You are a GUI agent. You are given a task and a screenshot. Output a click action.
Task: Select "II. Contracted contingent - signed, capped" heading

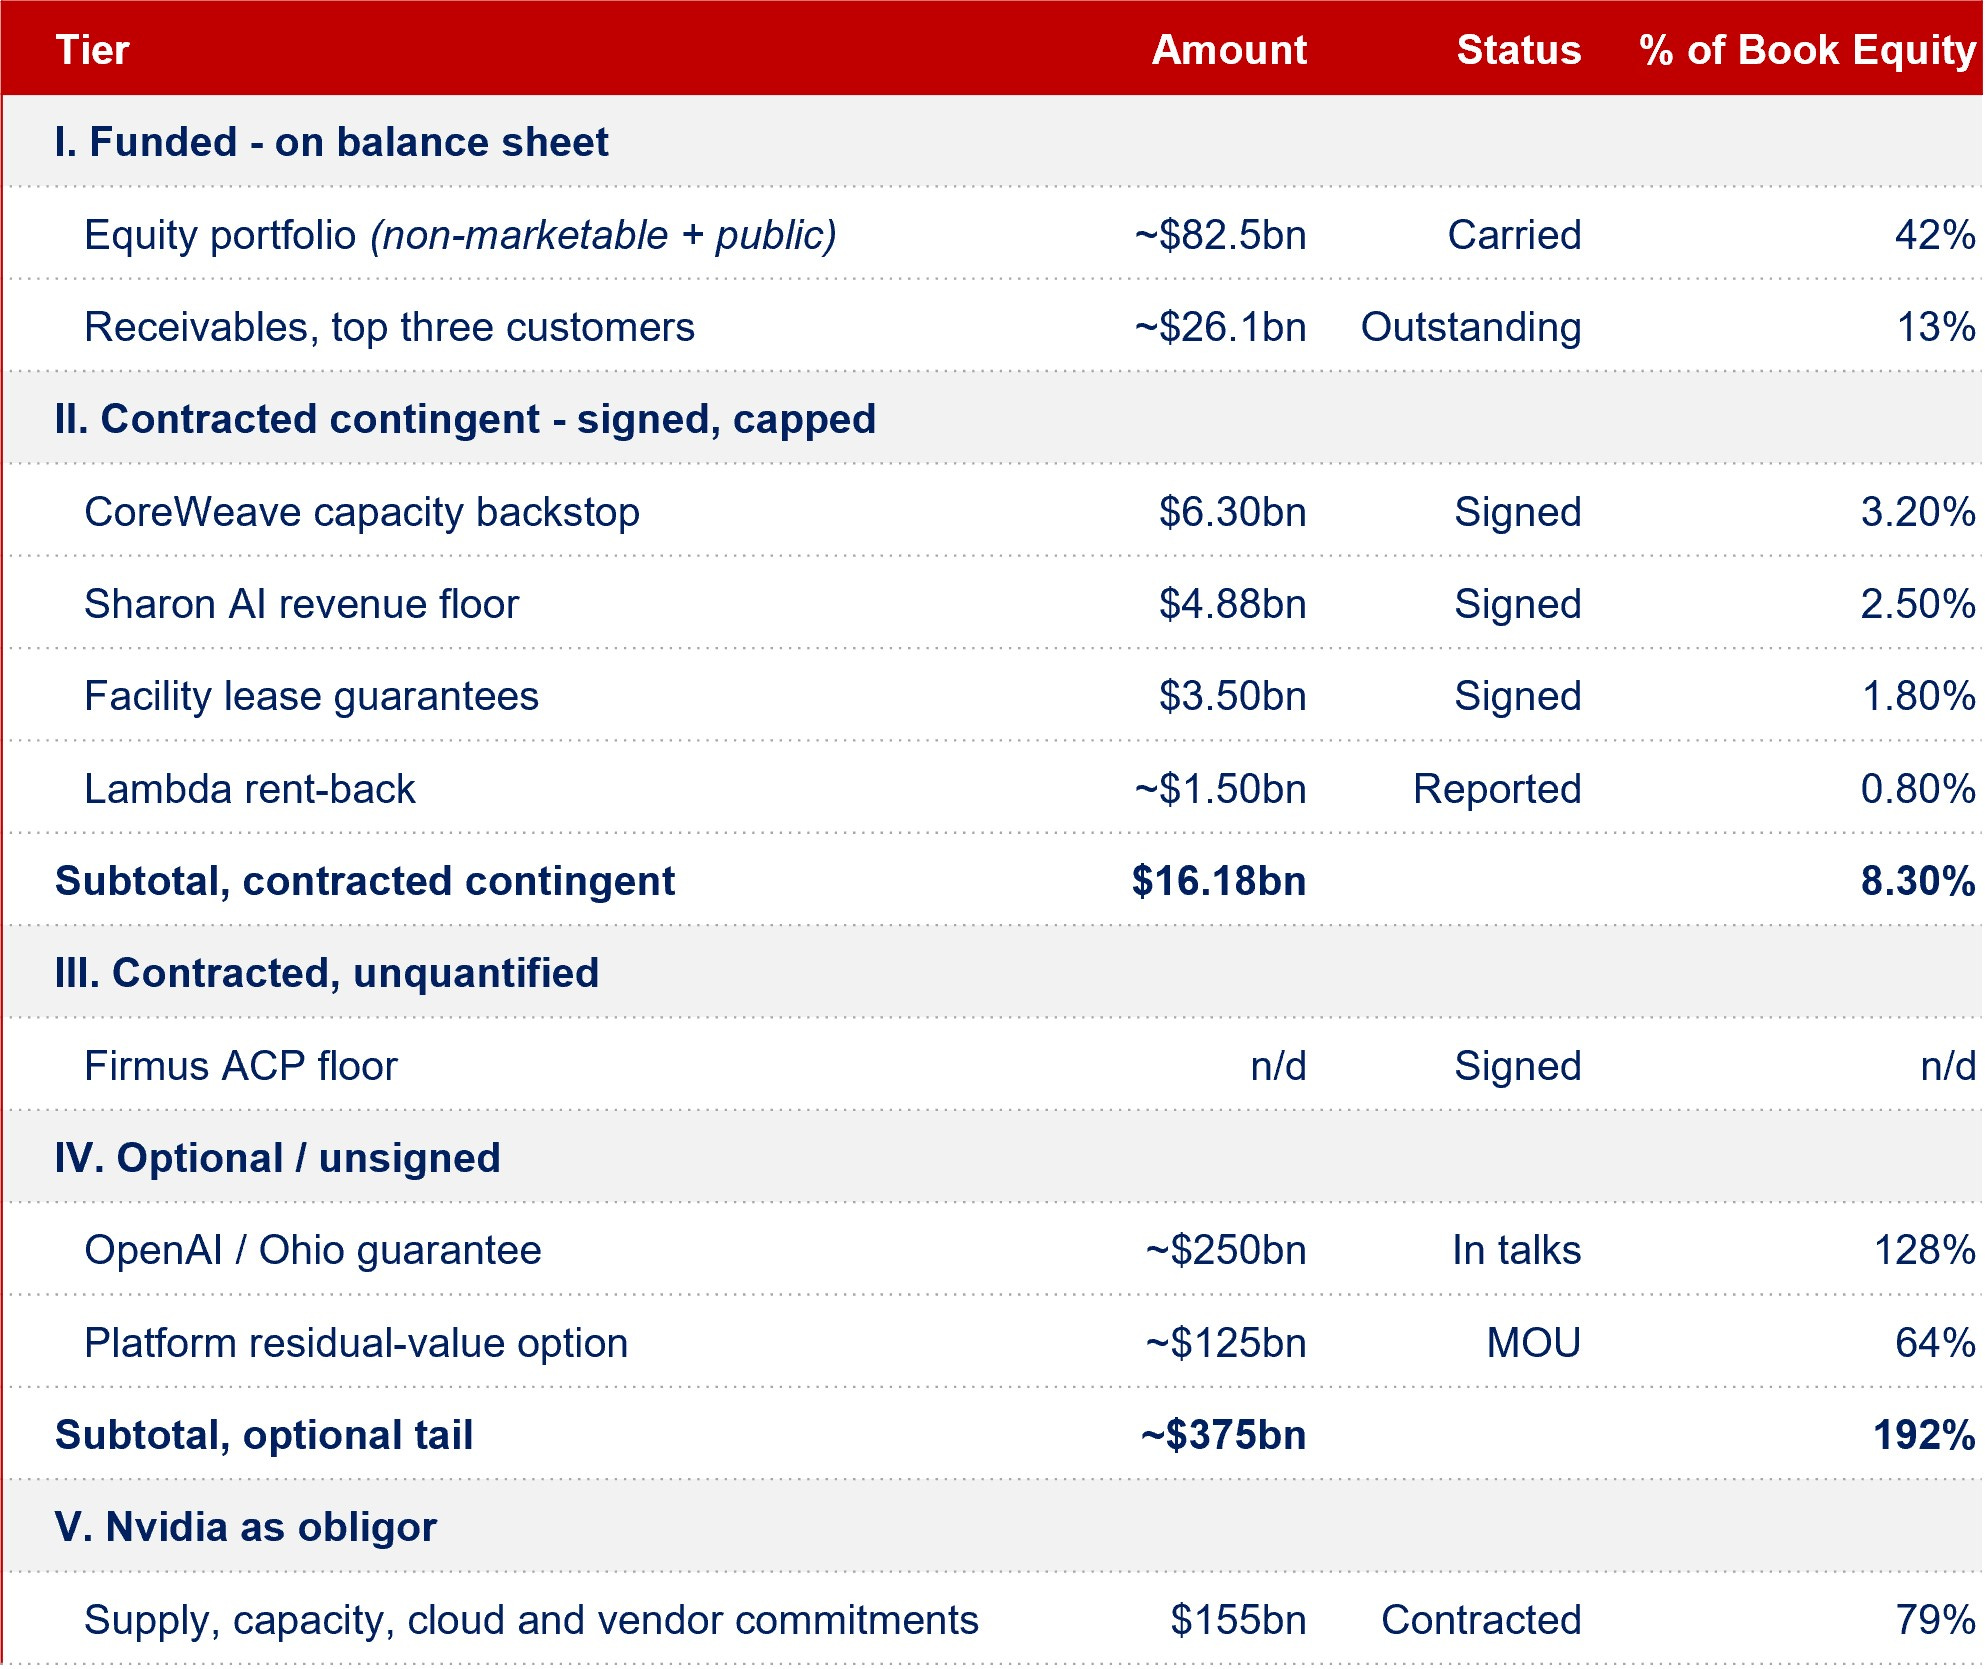pos(465,420)
